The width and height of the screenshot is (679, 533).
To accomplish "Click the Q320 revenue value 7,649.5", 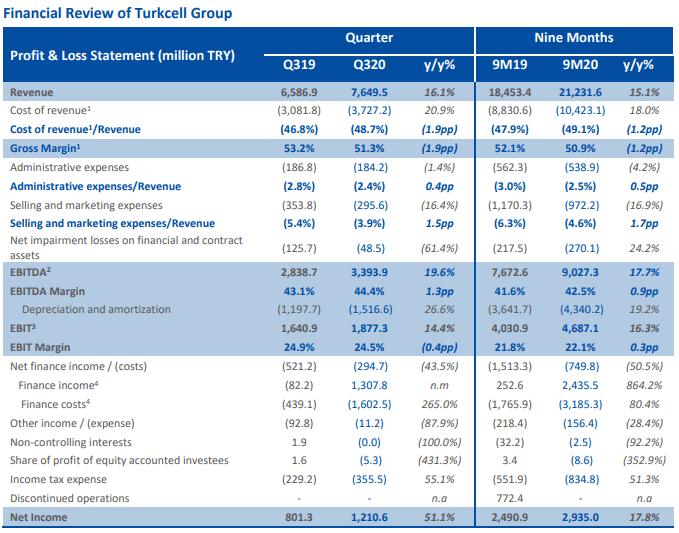I will click(x=369, y=92).
